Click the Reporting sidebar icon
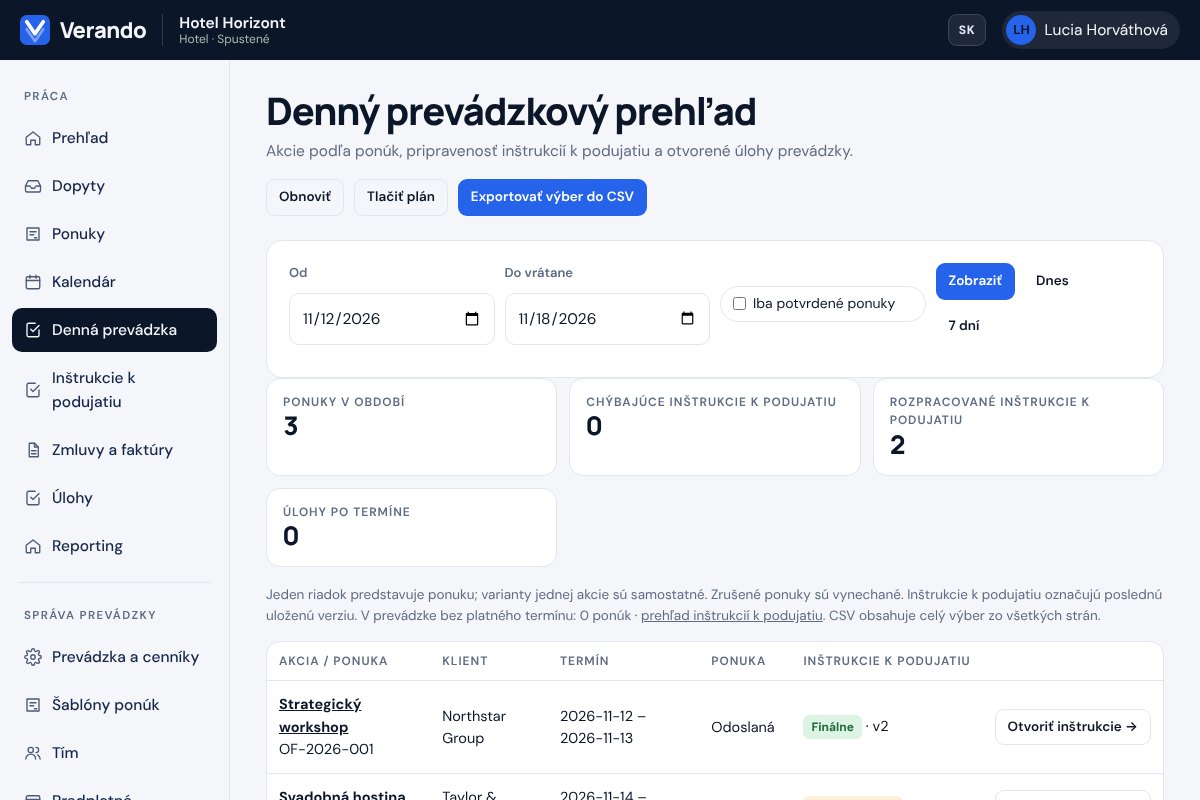The height and width of the screenshot is (800, 1200). point(33,546)
